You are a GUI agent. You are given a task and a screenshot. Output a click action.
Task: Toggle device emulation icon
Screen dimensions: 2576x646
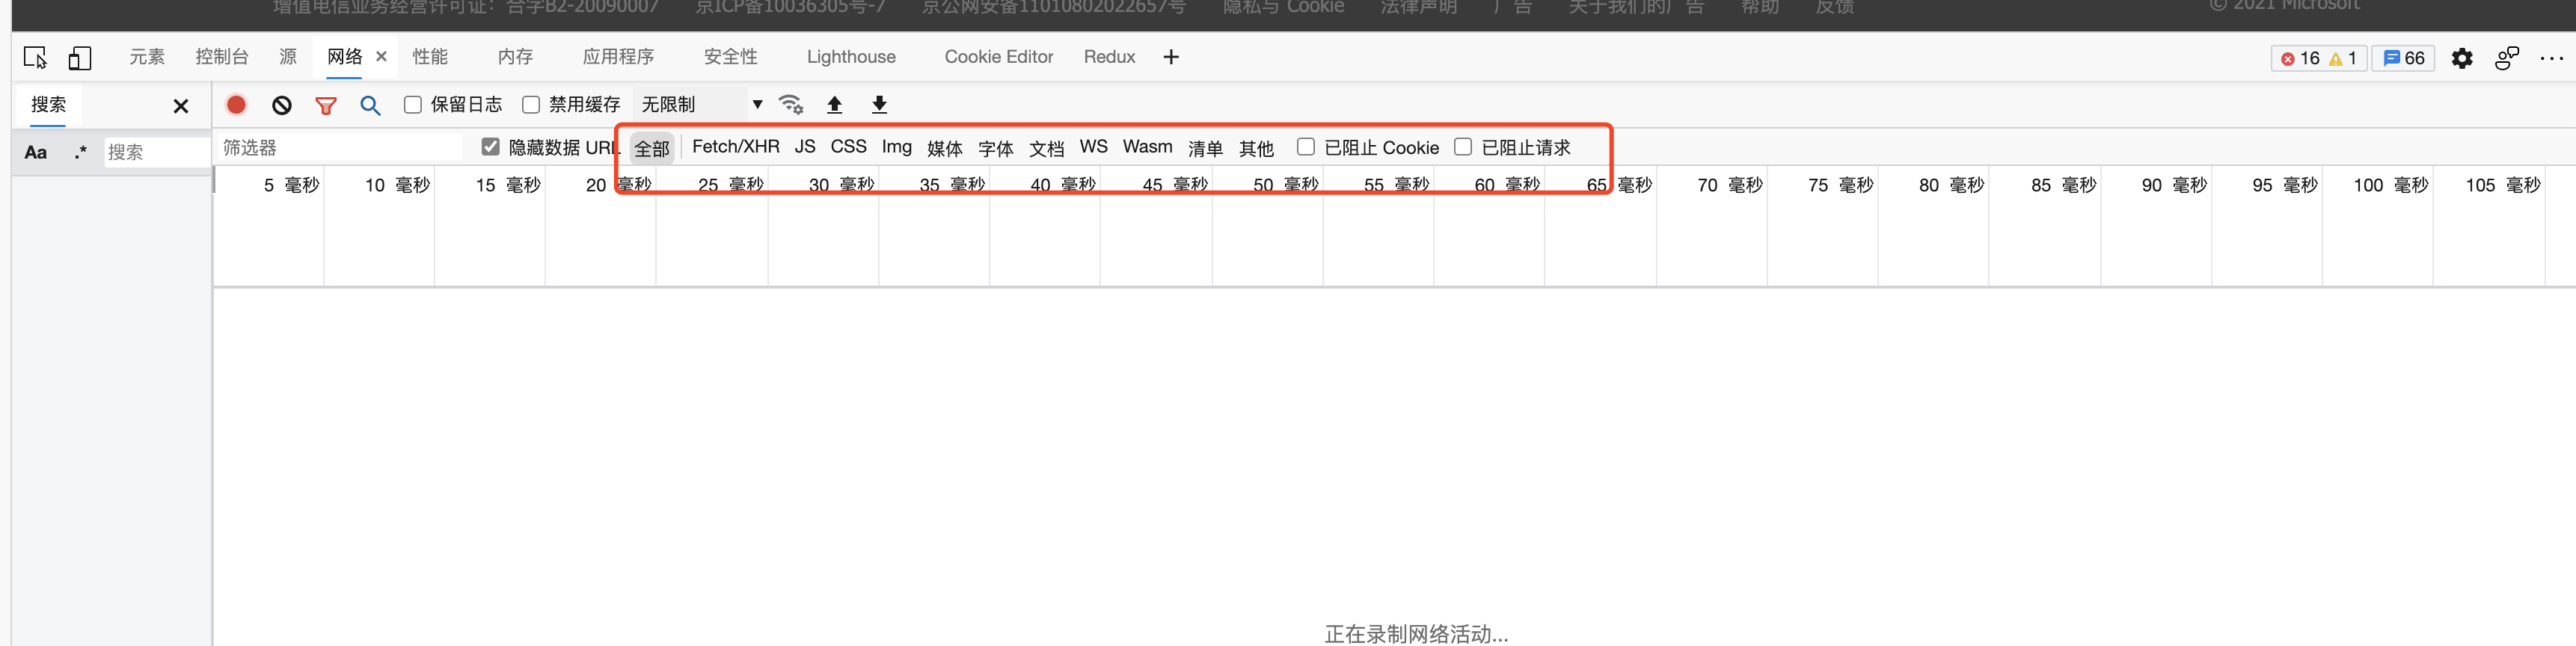coord(80,58)
